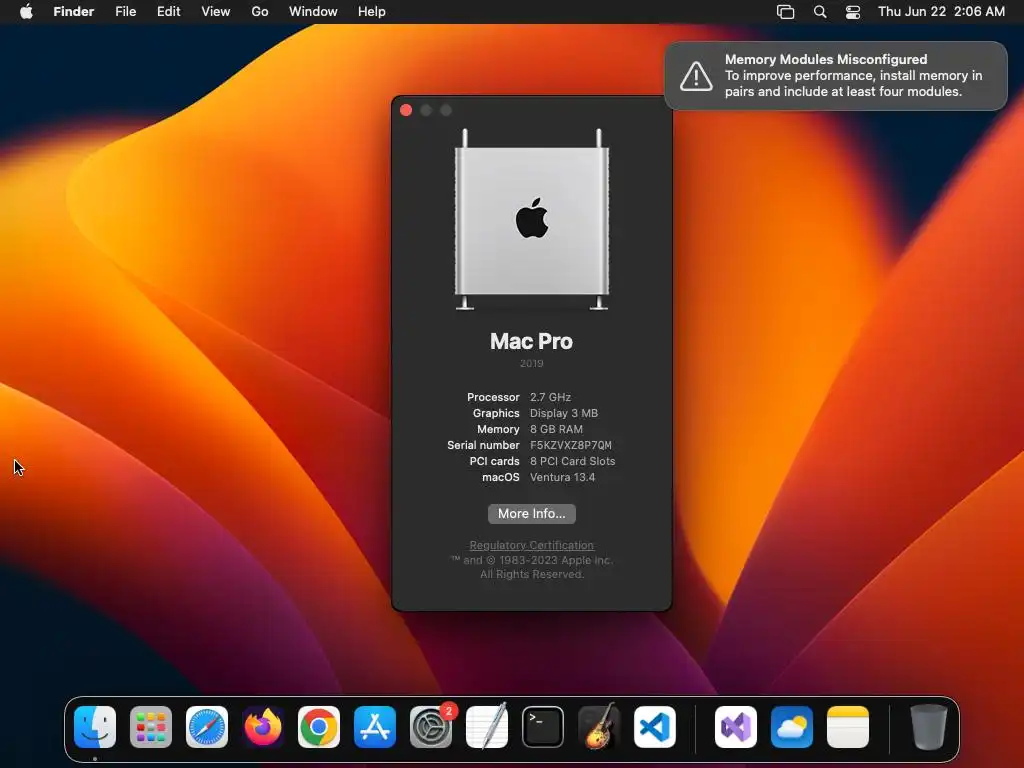Open the Go menu
The height and width of the screenshot is (768, 1024).
tap(260, 11)
